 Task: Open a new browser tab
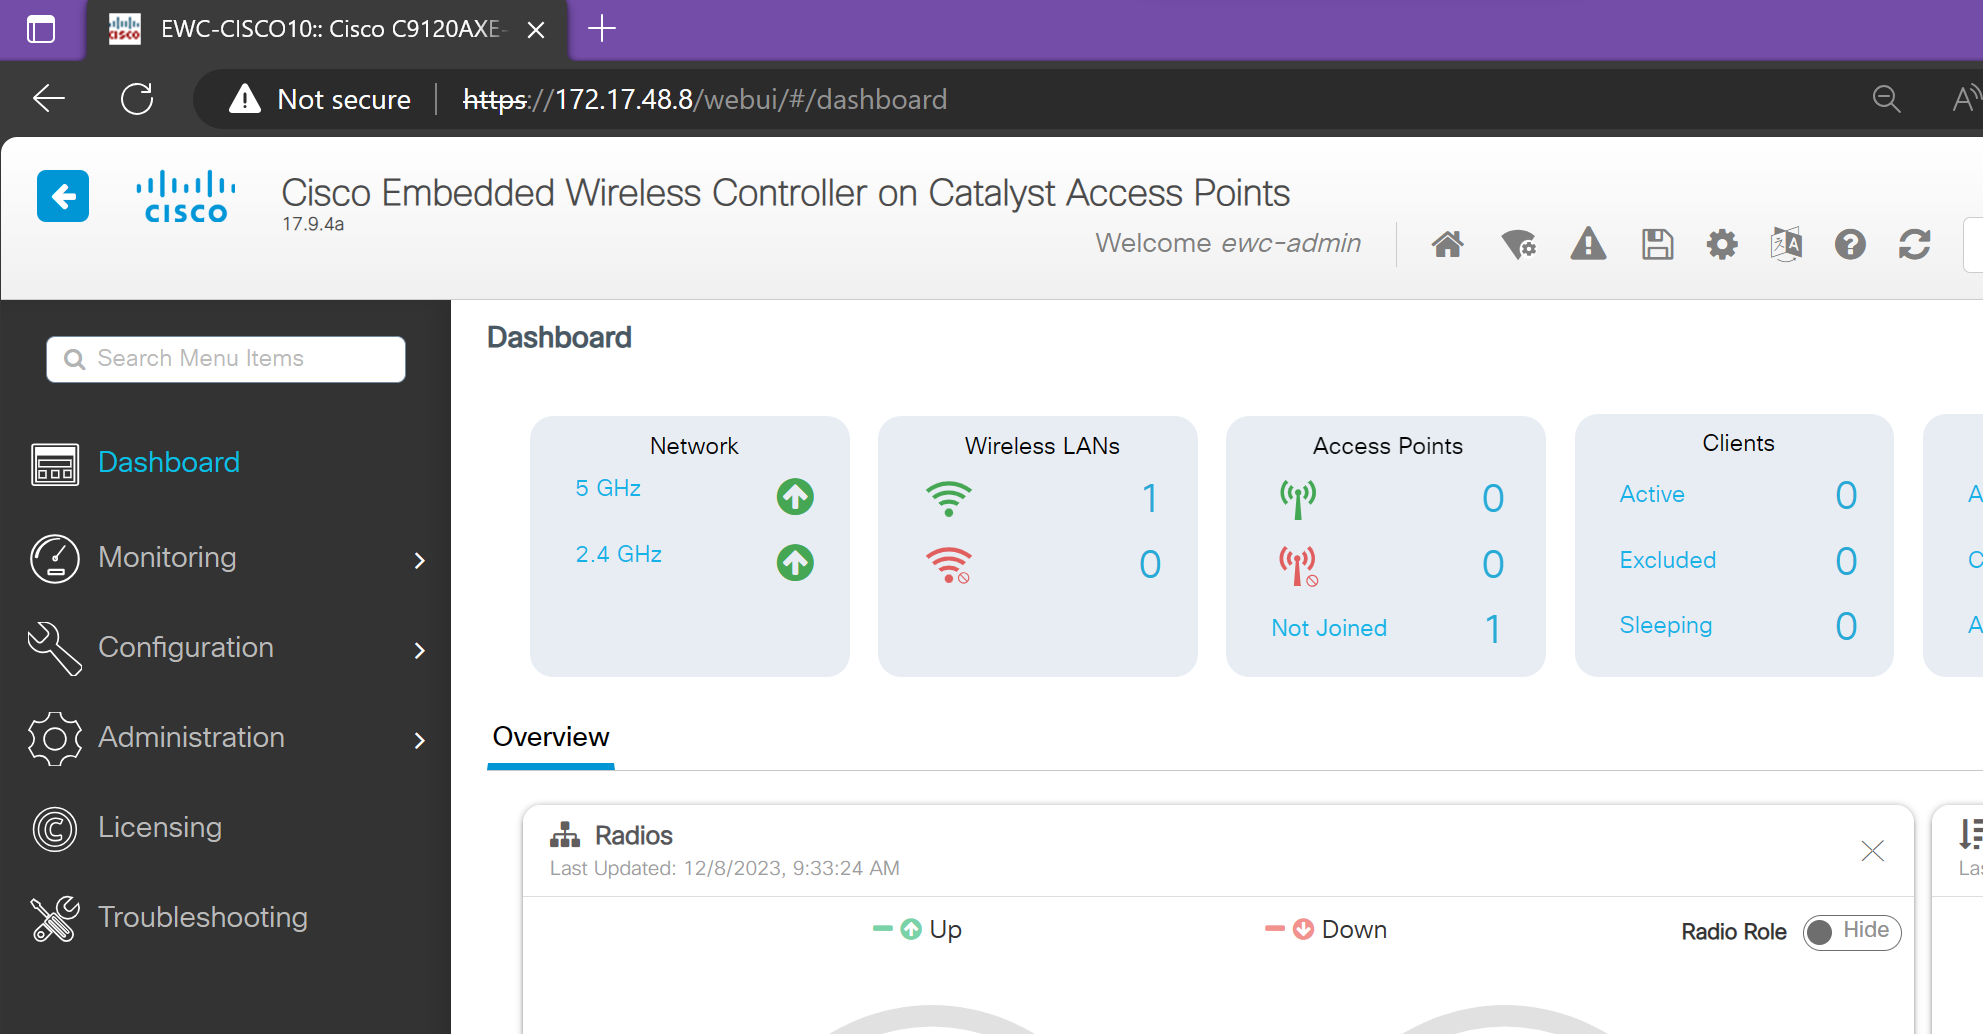[x=602, y=29]
